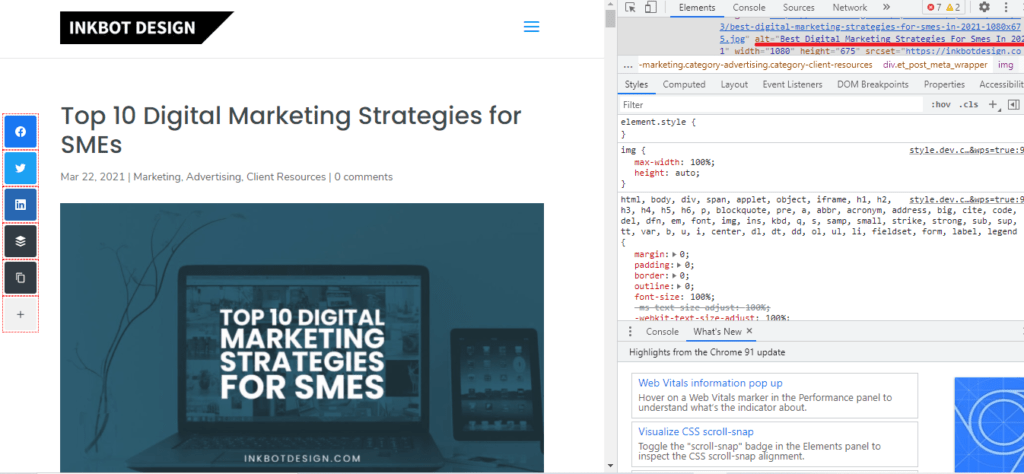Switch to the Network panel
Viewport: 1024px width, 474px height.
tap(850, 8)
